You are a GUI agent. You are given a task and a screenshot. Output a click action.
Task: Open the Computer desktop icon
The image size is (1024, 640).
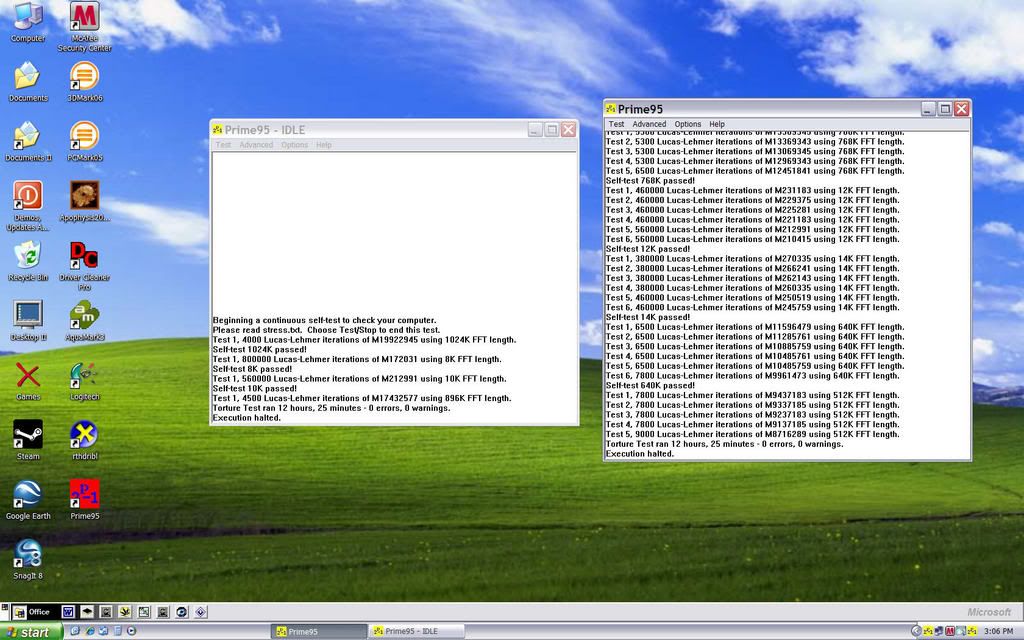[28, 22]
